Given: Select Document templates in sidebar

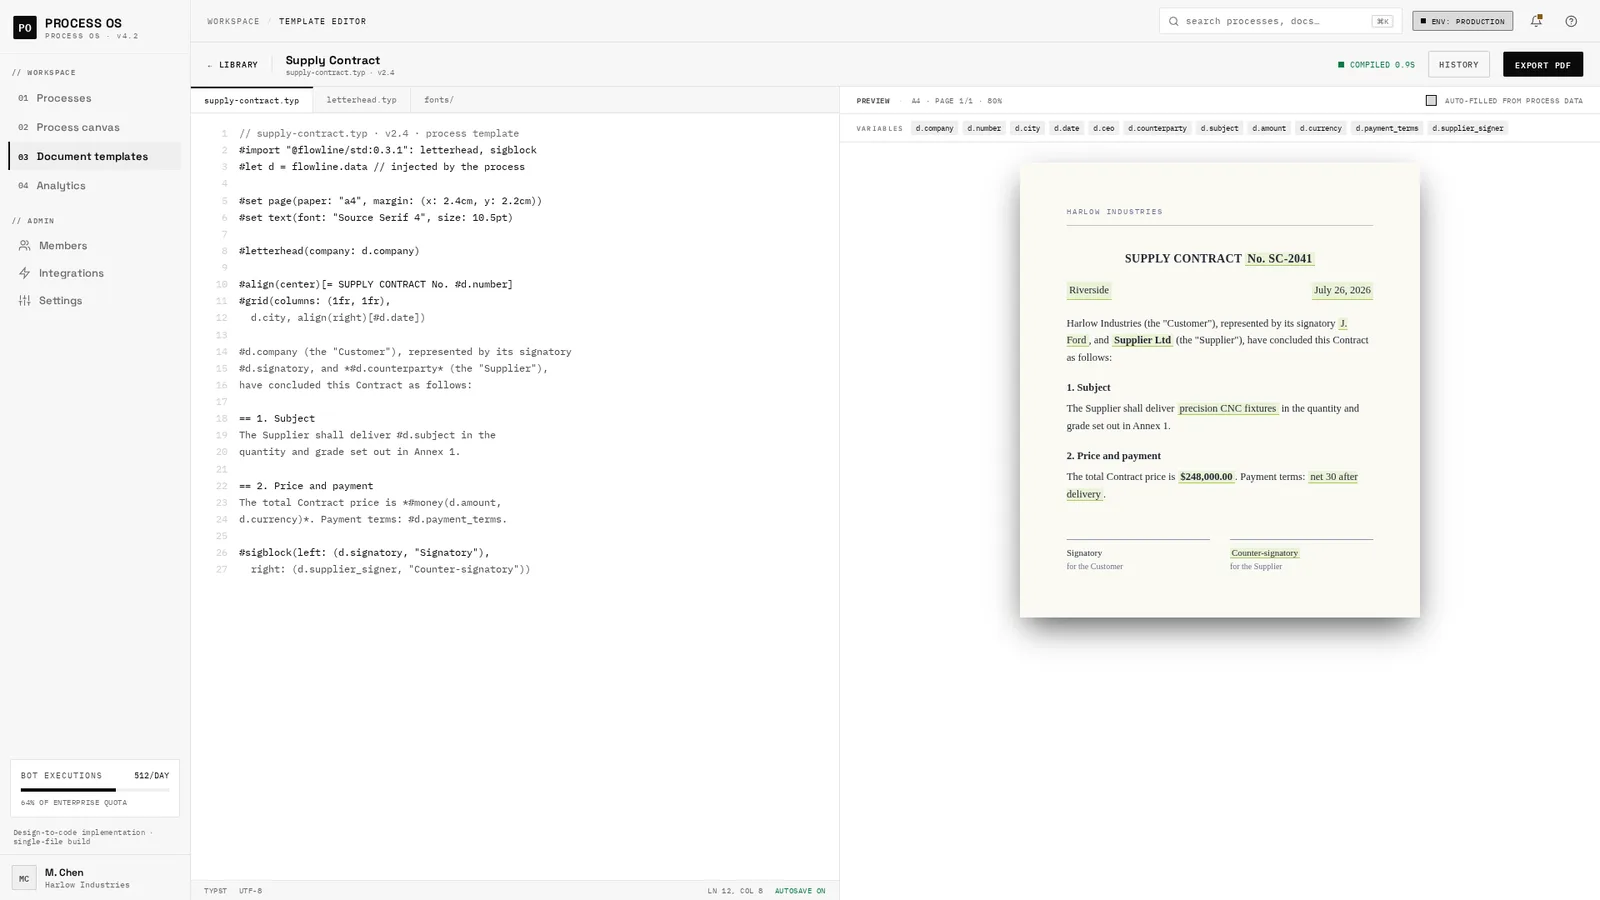Looking at the screenshot, I should click(x=95, y=156).
